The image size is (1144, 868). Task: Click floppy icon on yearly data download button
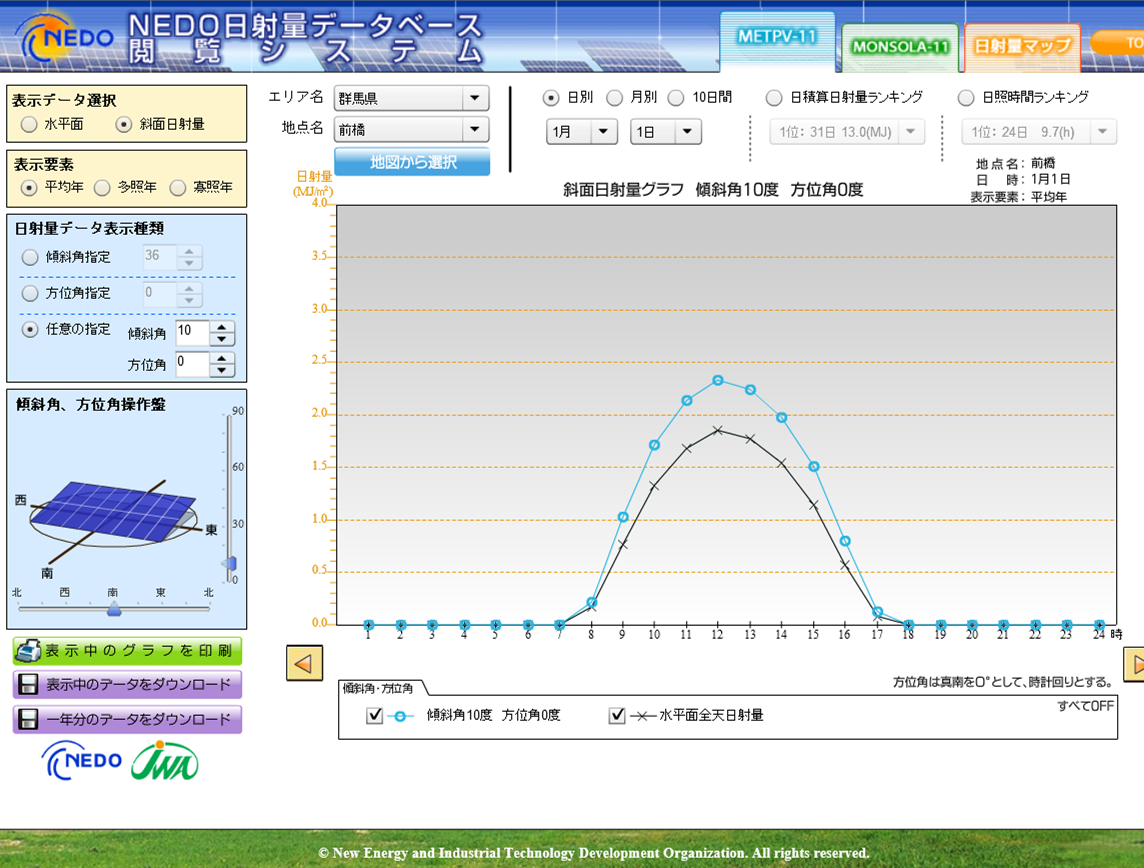[28, 719]
